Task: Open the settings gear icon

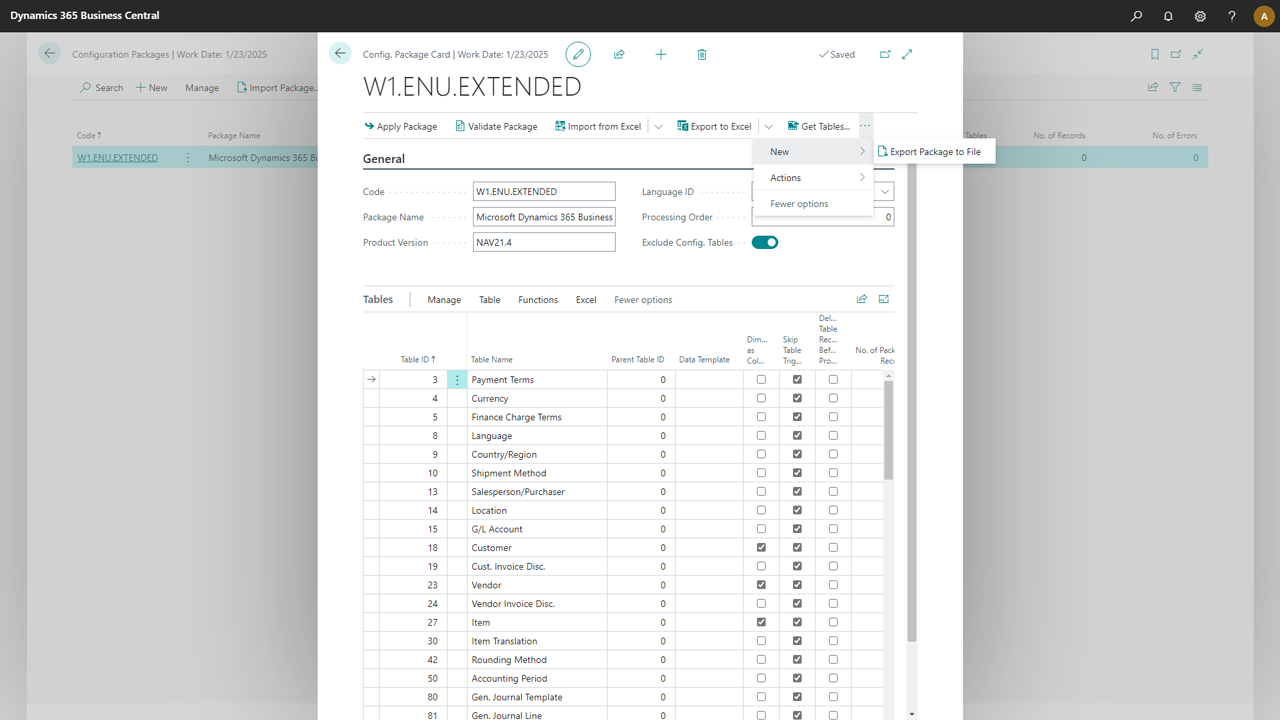Action: coord(1200,16)
